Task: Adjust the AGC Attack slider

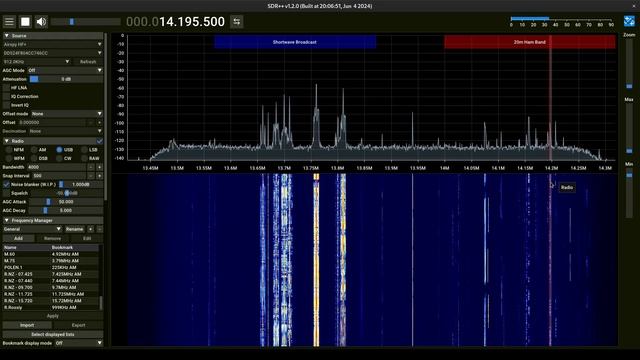Action: 66,202
